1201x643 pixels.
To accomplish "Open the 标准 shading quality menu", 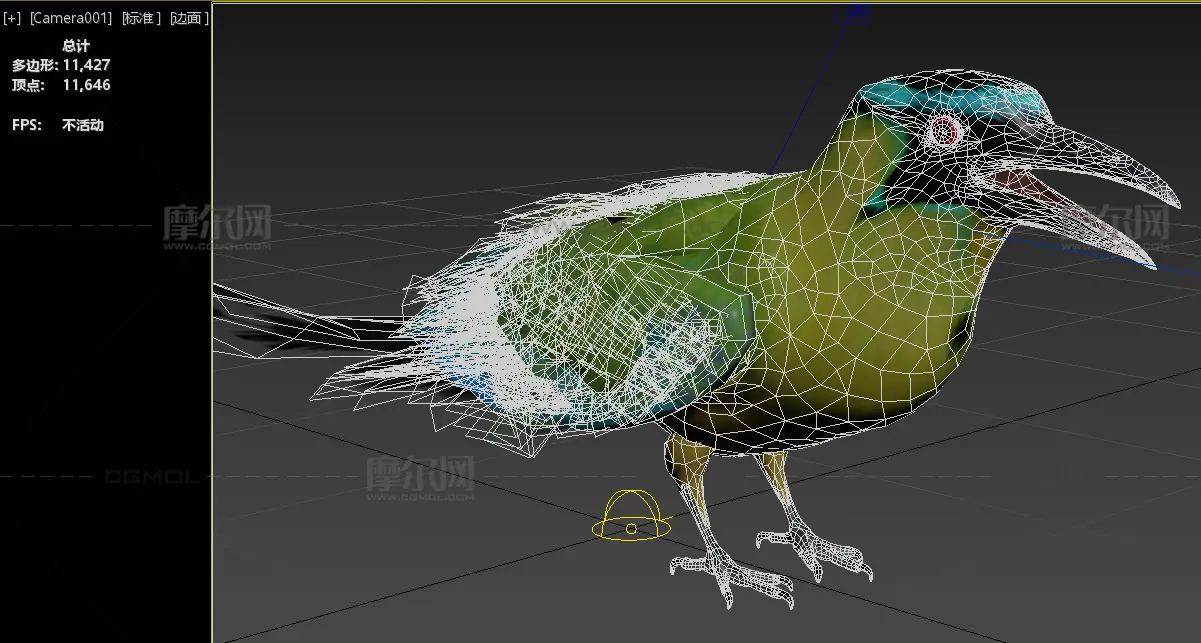I will click(x=141, y=19).
